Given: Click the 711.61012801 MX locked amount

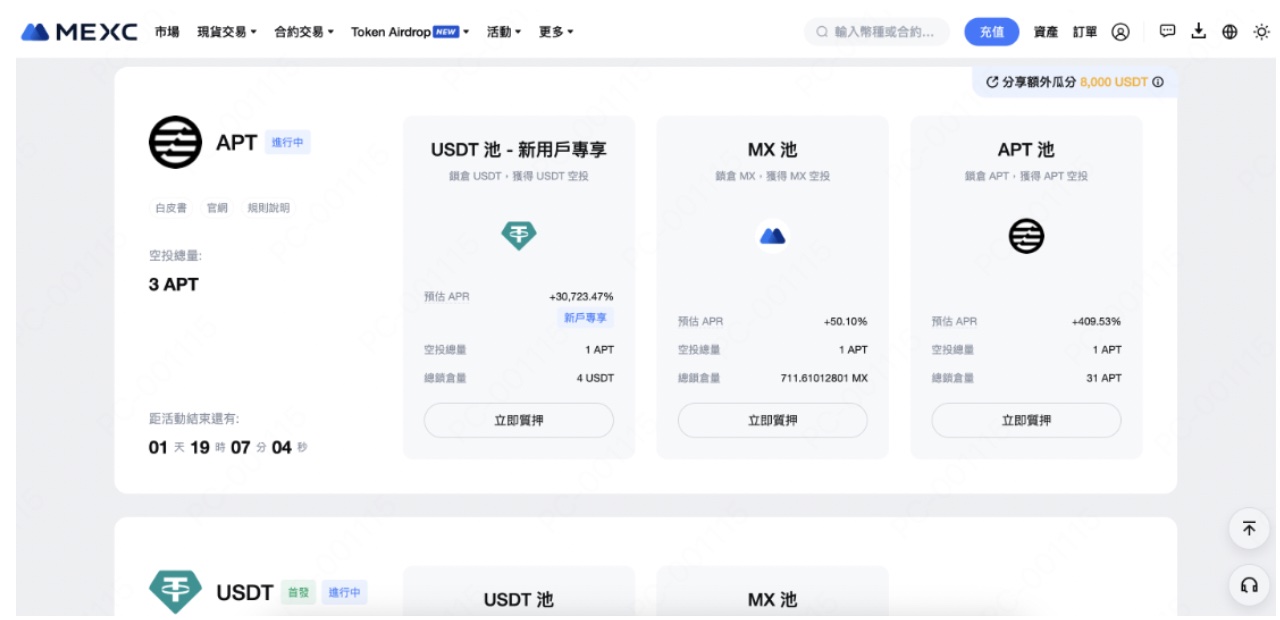Looking at the screenshot, I should click(824, 378).
